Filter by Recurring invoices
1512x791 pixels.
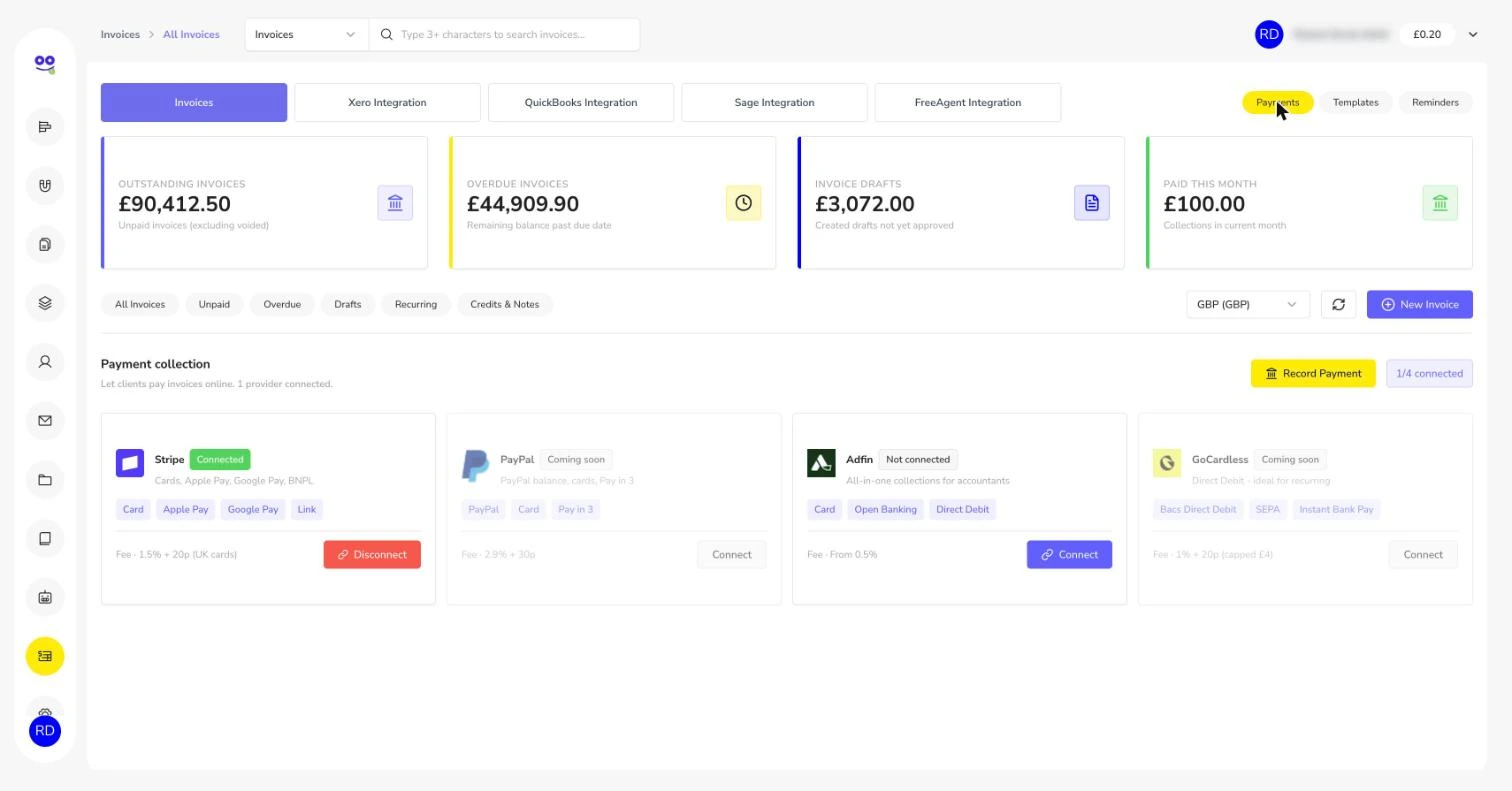coord(416,304)
